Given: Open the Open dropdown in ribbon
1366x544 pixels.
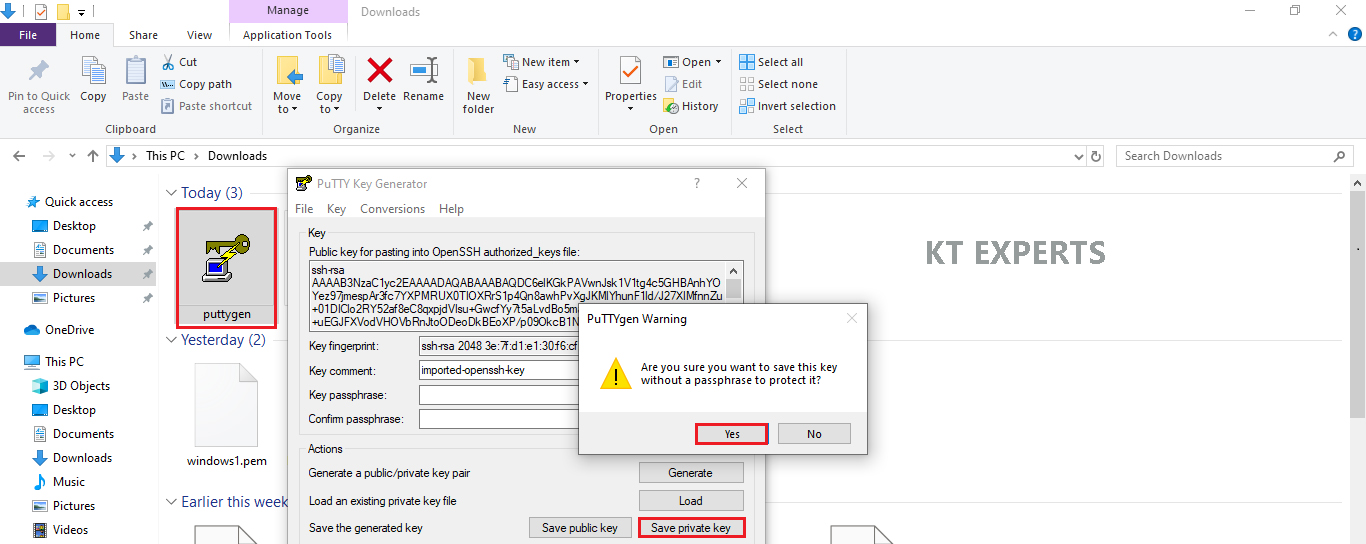Looking at the screenshot, I should 692,62.
